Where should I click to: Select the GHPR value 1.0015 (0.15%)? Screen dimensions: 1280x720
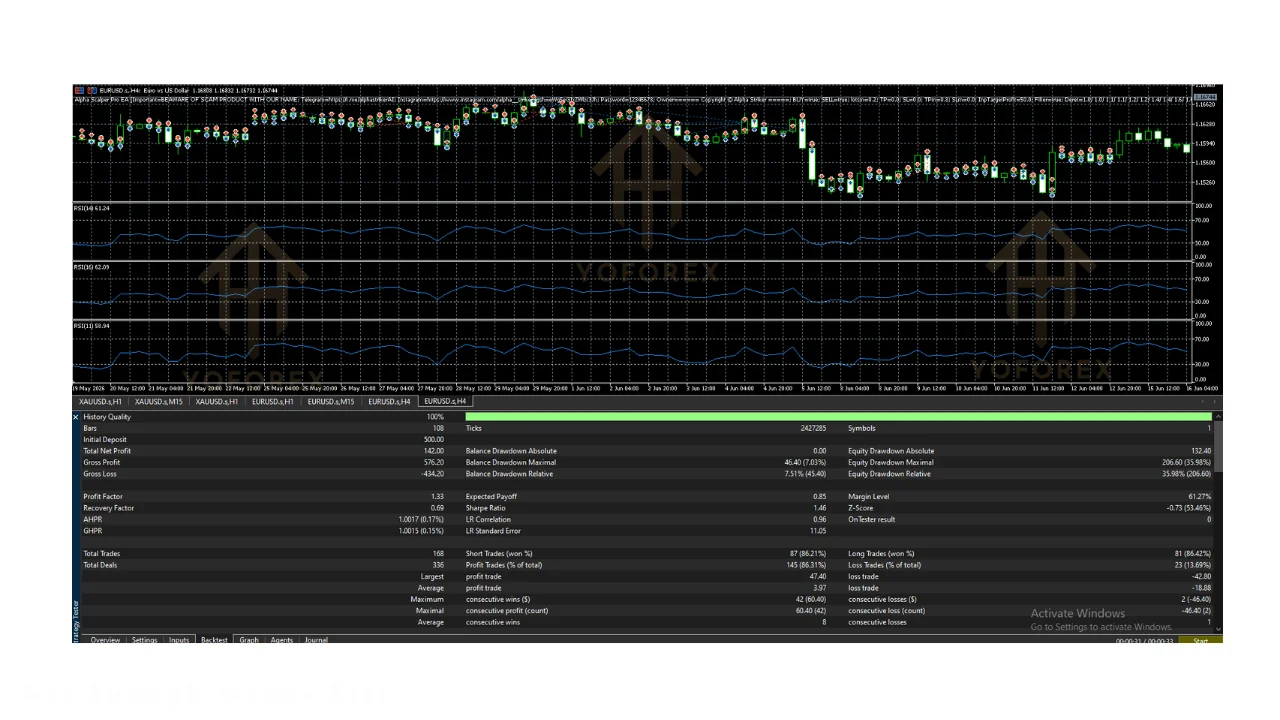tap(421, 531)
